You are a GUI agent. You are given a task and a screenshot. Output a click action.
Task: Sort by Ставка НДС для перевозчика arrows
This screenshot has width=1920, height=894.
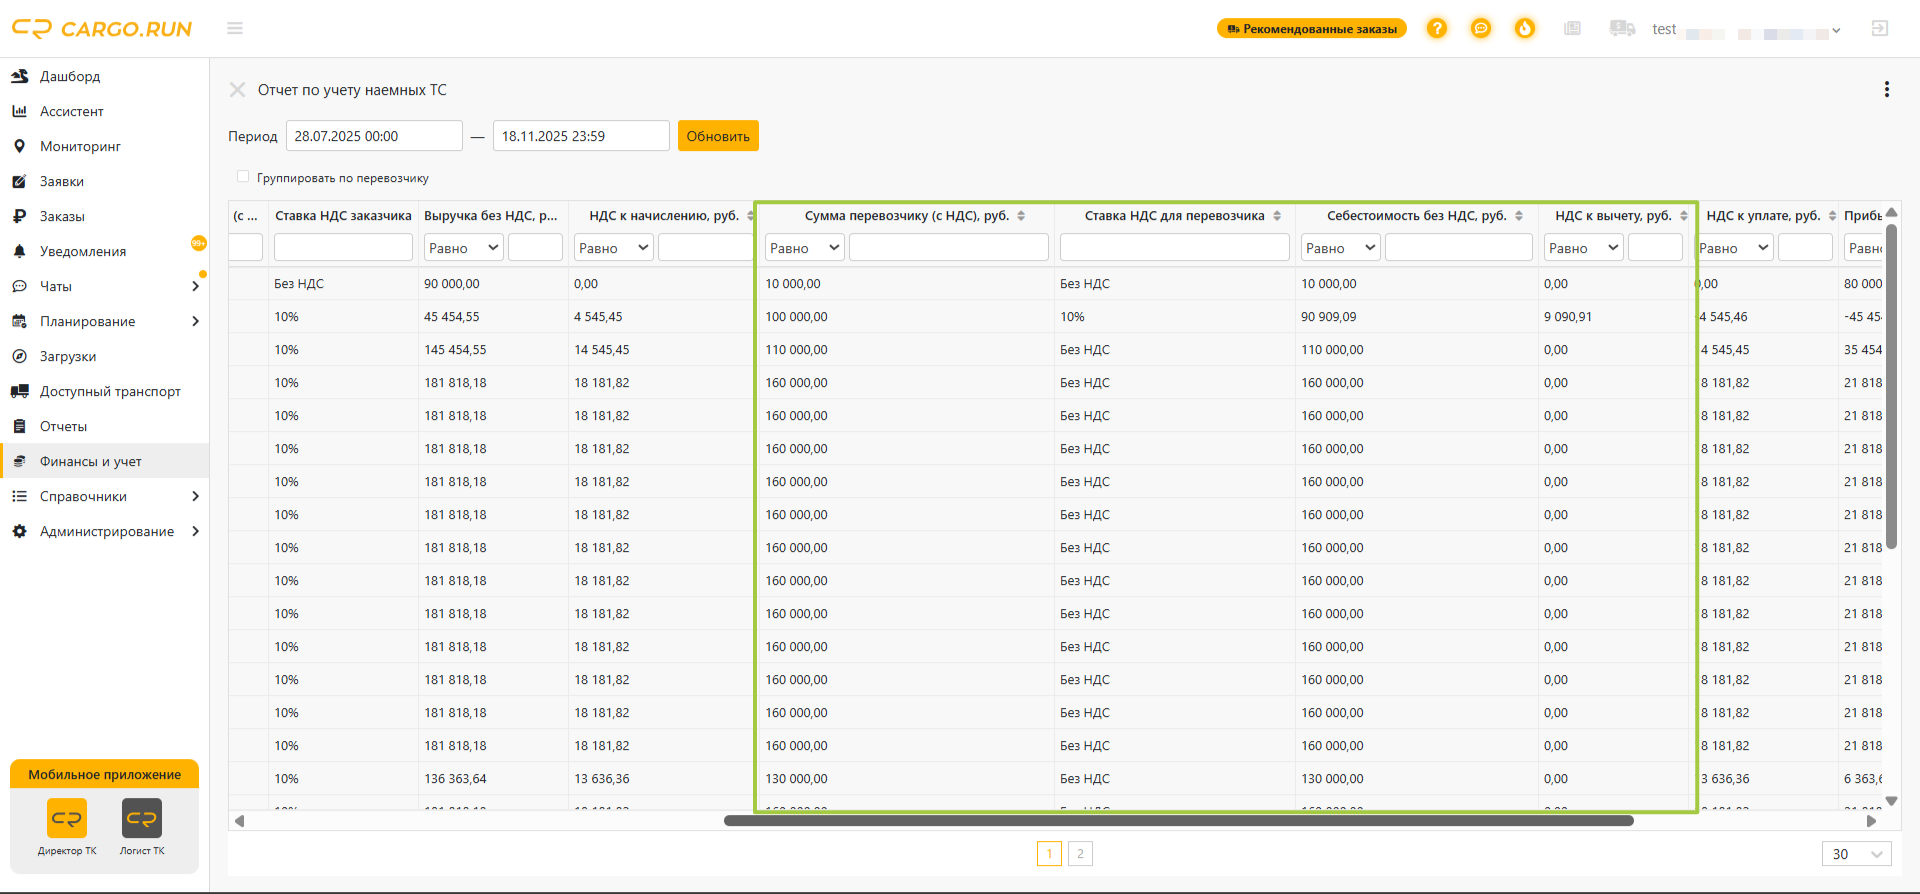click(x=1277, y=216)
